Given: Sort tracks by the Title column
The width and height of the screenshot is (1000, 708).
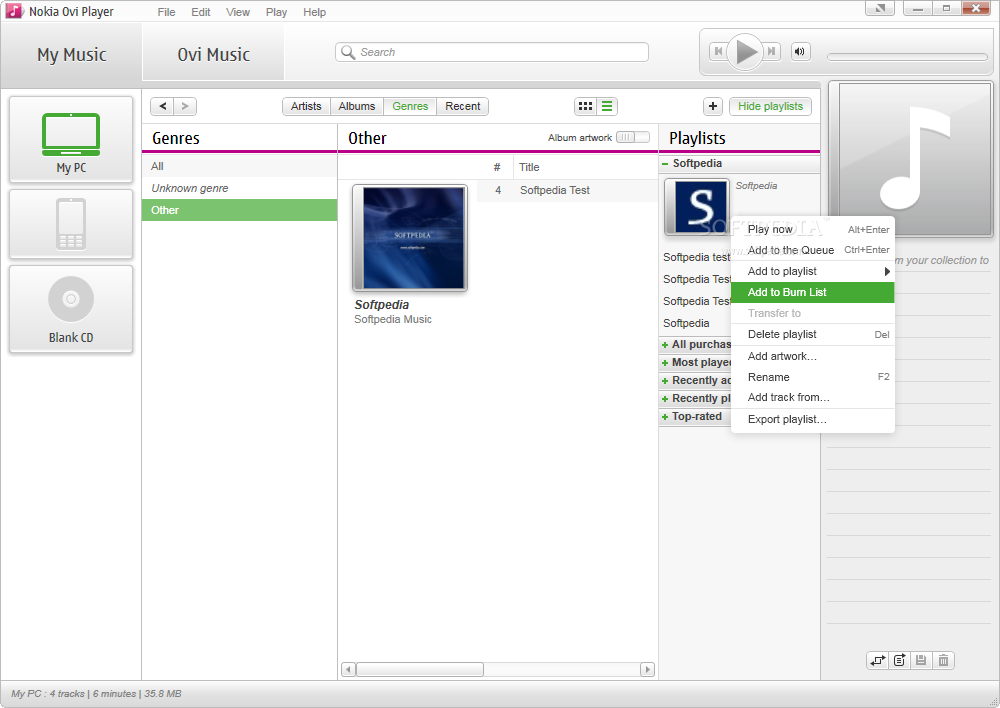Looking at the screenshot, I should click(529, 167).
